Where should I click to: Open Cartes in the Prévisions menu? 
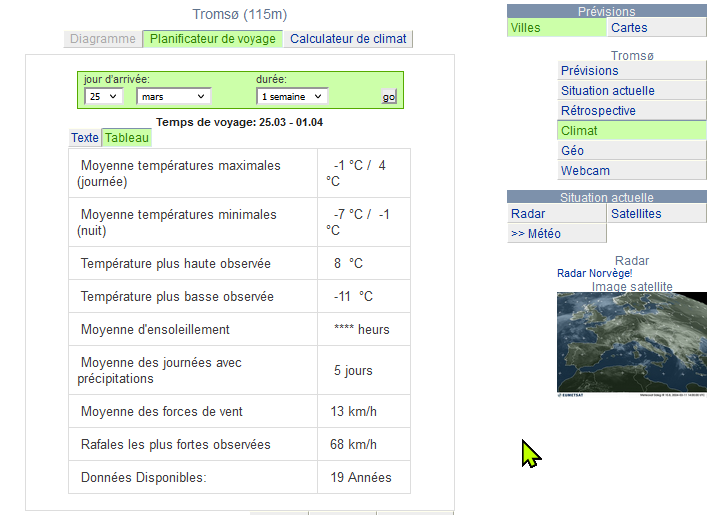pyautogui.click(x=657, y=28)
